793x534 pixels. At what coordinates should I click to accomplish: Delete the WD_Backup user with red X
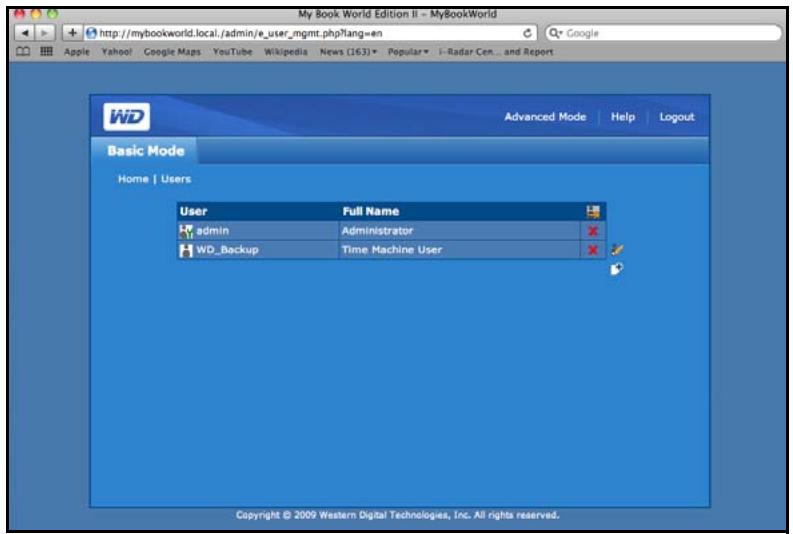click(x=593, y=250)
